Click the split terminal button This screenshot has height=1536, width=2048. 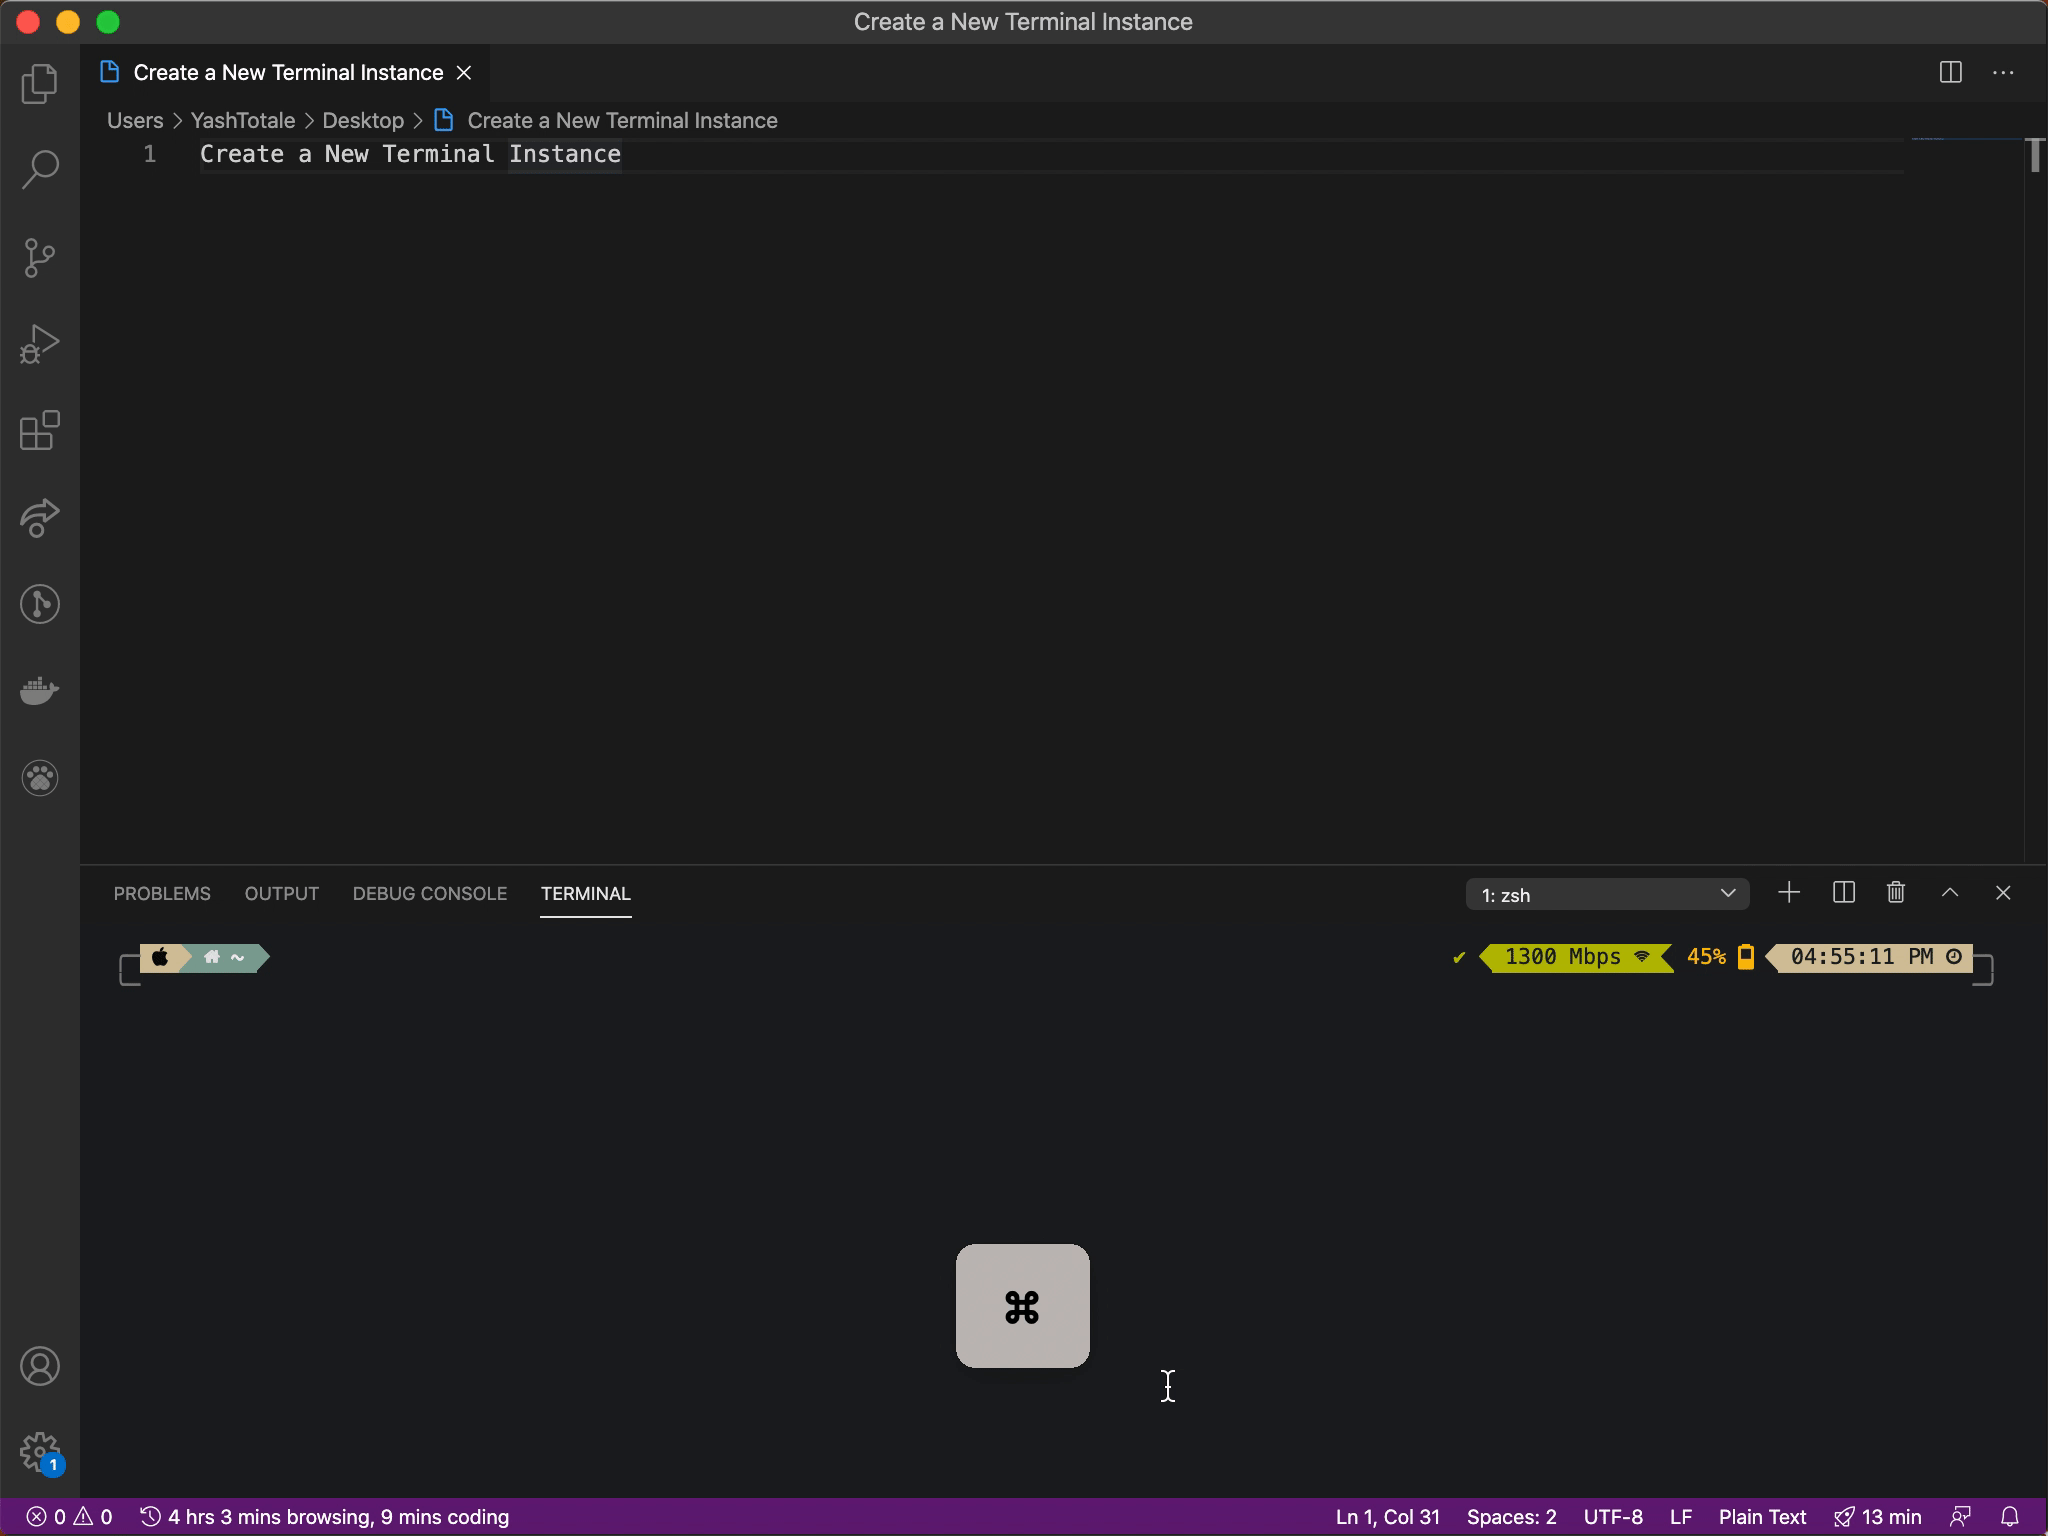tap(1843, 892)
